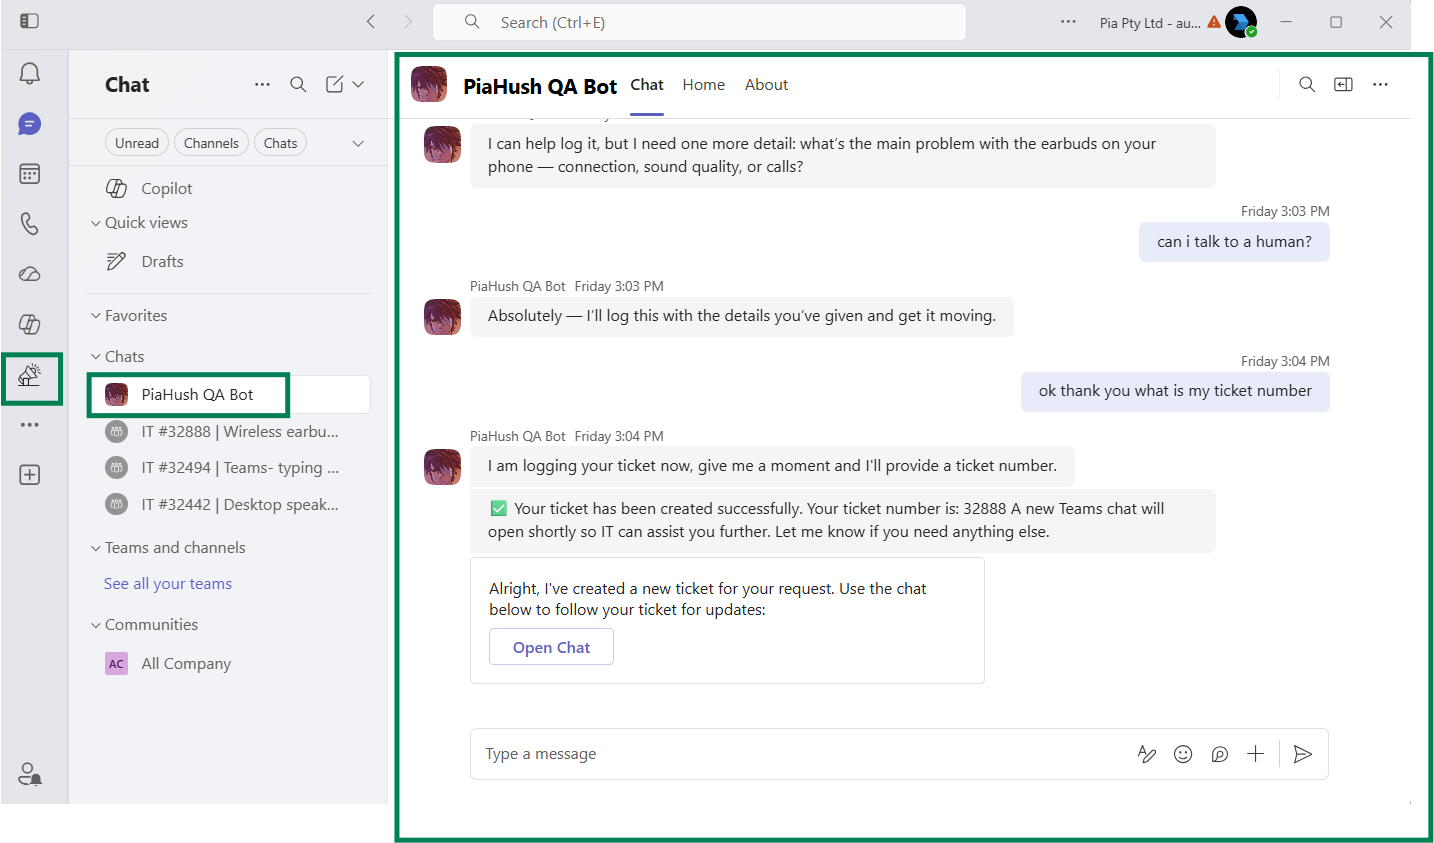
Task: Open the All Company community
Action: tap(229, 664)
